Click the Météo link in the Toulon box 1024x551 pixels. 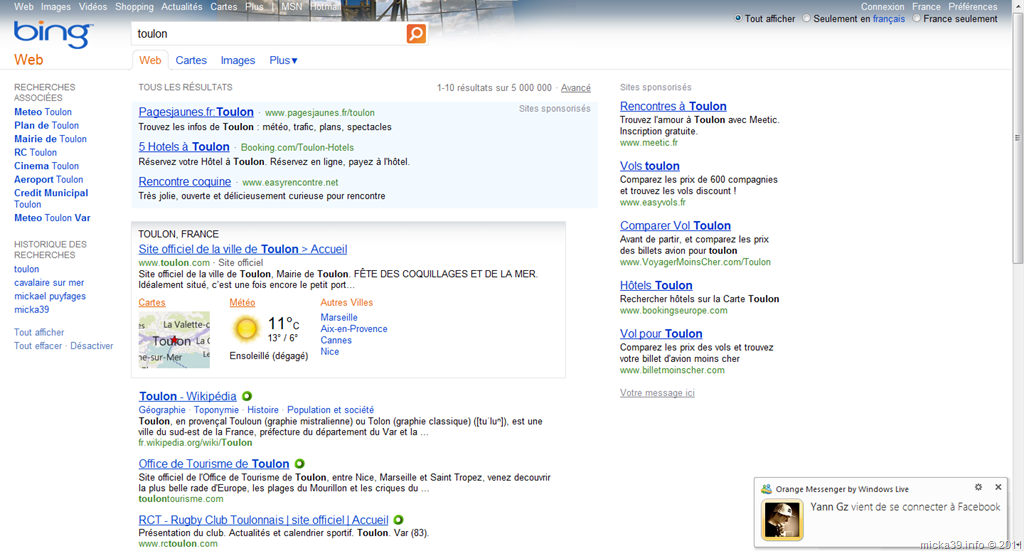click(x=242, y=302)
